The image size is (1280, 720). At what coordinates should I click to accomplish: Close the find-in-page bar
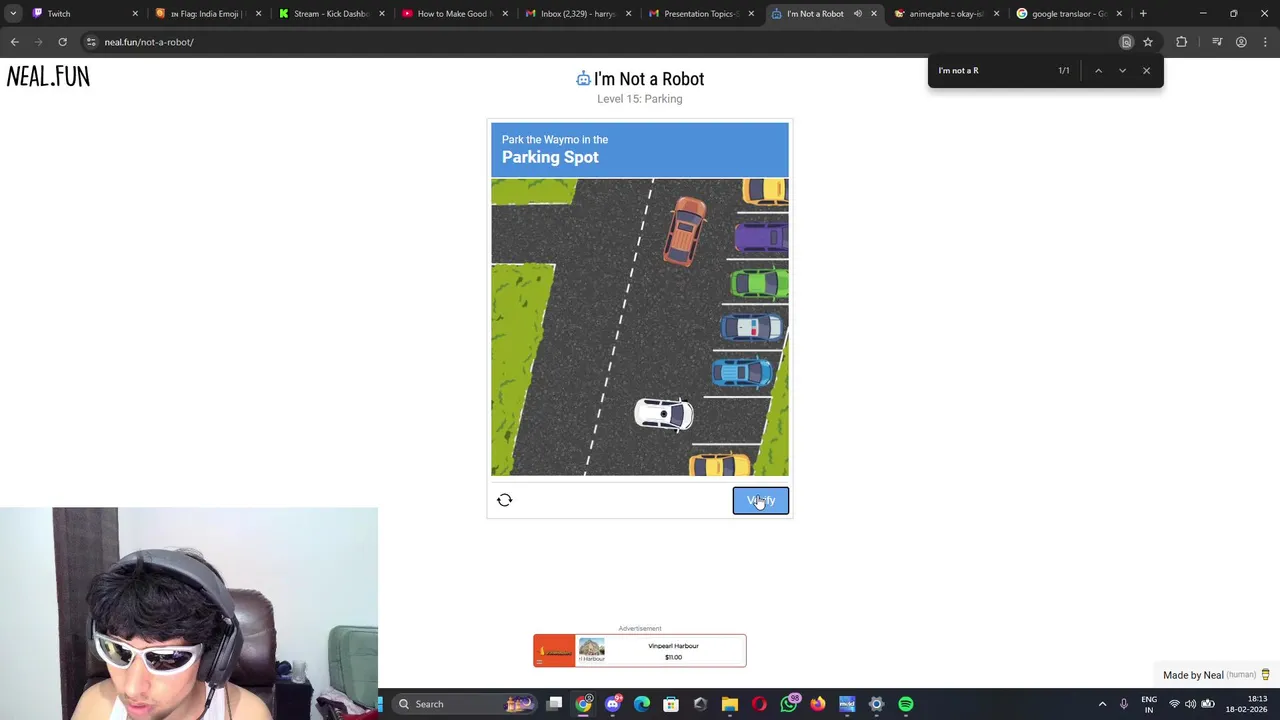[x=1146, y=71]
